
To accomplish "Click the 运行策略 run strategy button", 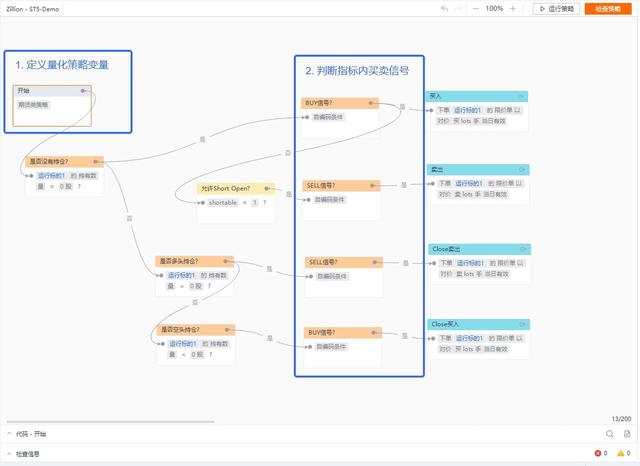I will pos(556,9).
